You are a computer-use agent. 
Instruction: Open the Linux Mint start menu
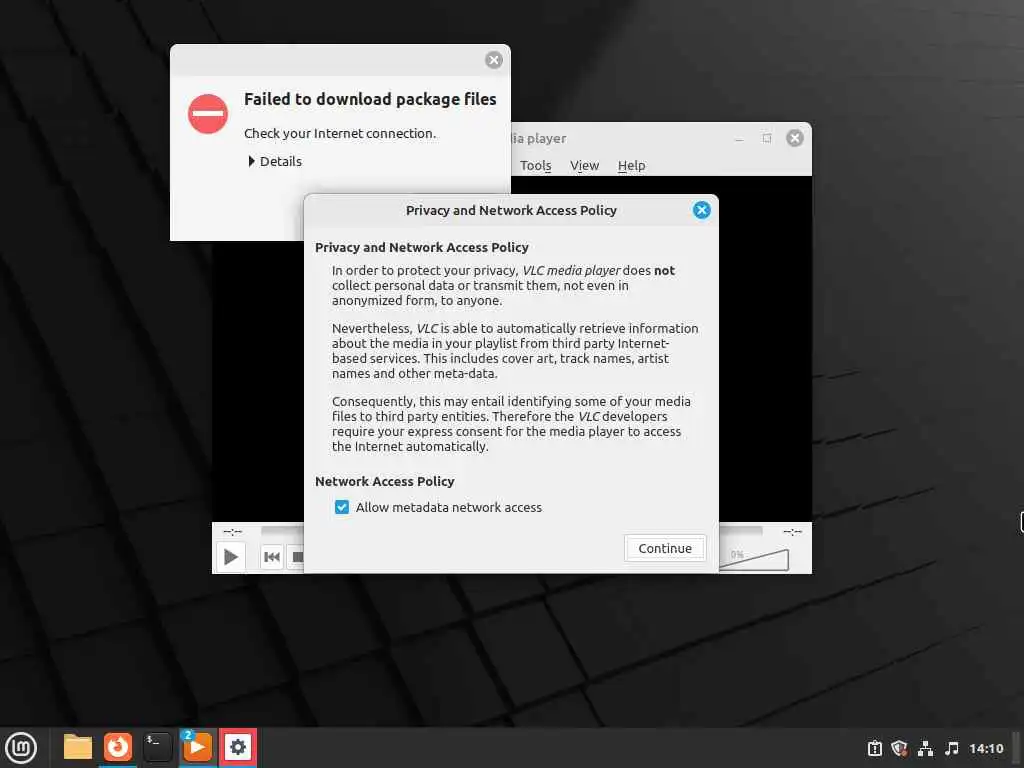click(21, 748)
